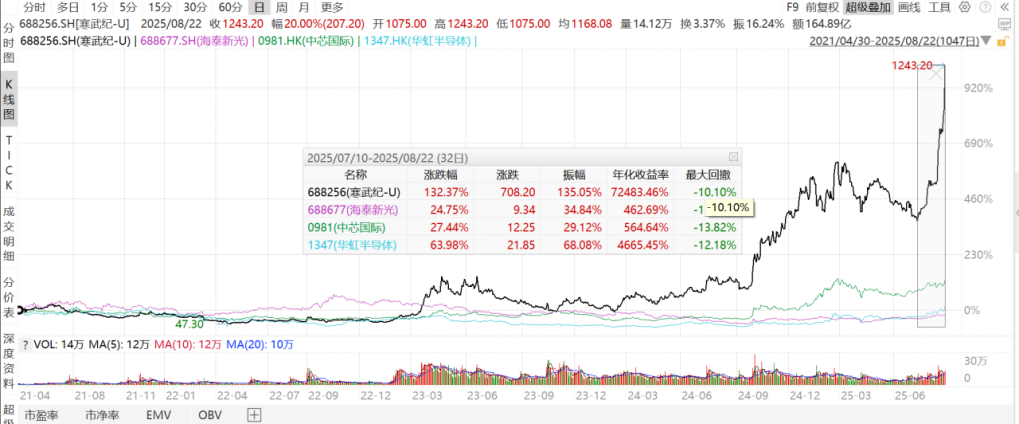Click the 1243.20 high price label on chart
Image resolution: width=1019 pixels, height=424 pixels.
pyautogui.click(x=912, y=65)
